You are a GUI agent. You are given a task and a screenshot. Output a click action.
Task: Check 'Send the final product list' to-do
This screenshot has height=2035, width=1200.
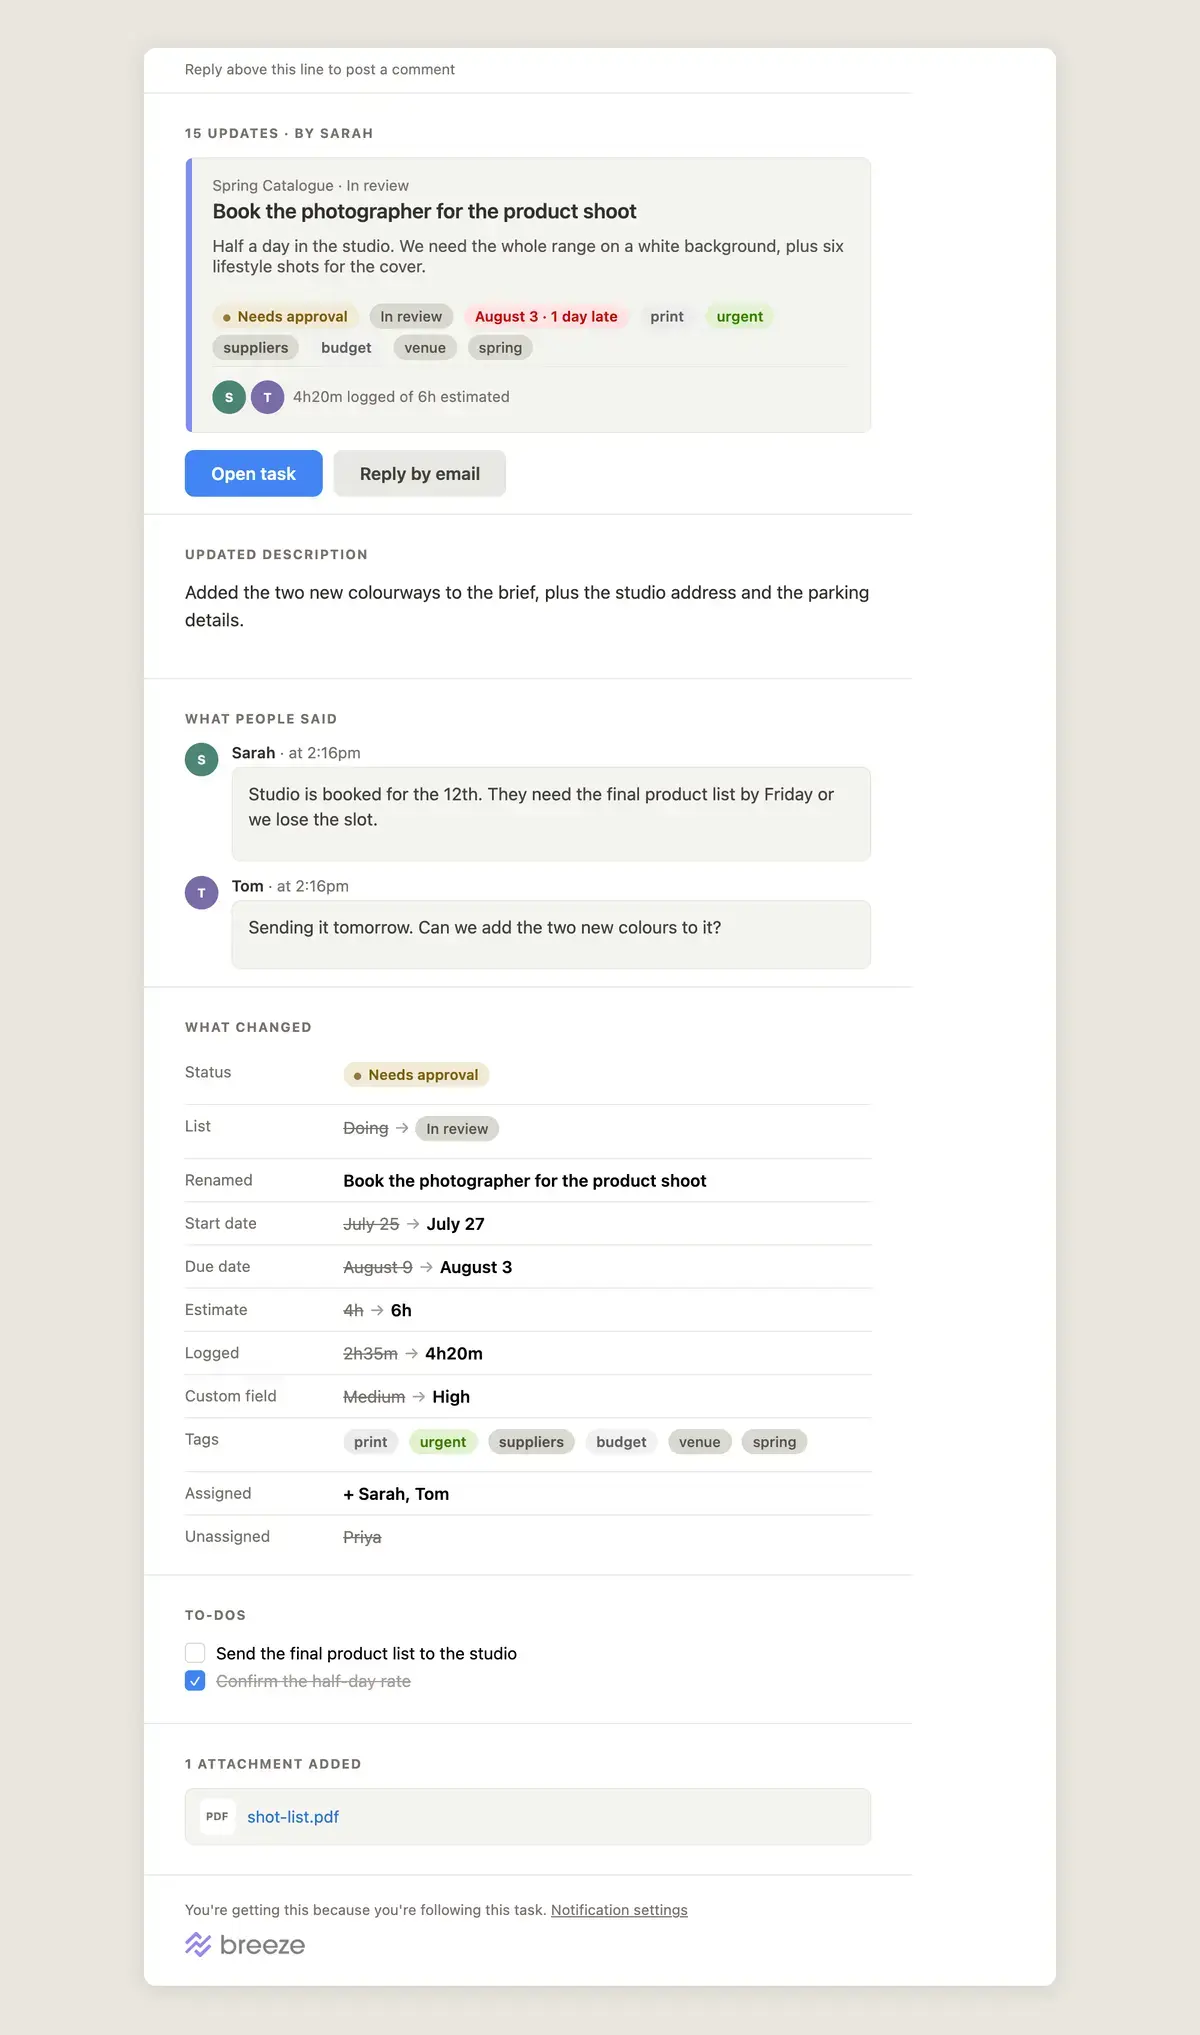click(x=195, y=1653)
